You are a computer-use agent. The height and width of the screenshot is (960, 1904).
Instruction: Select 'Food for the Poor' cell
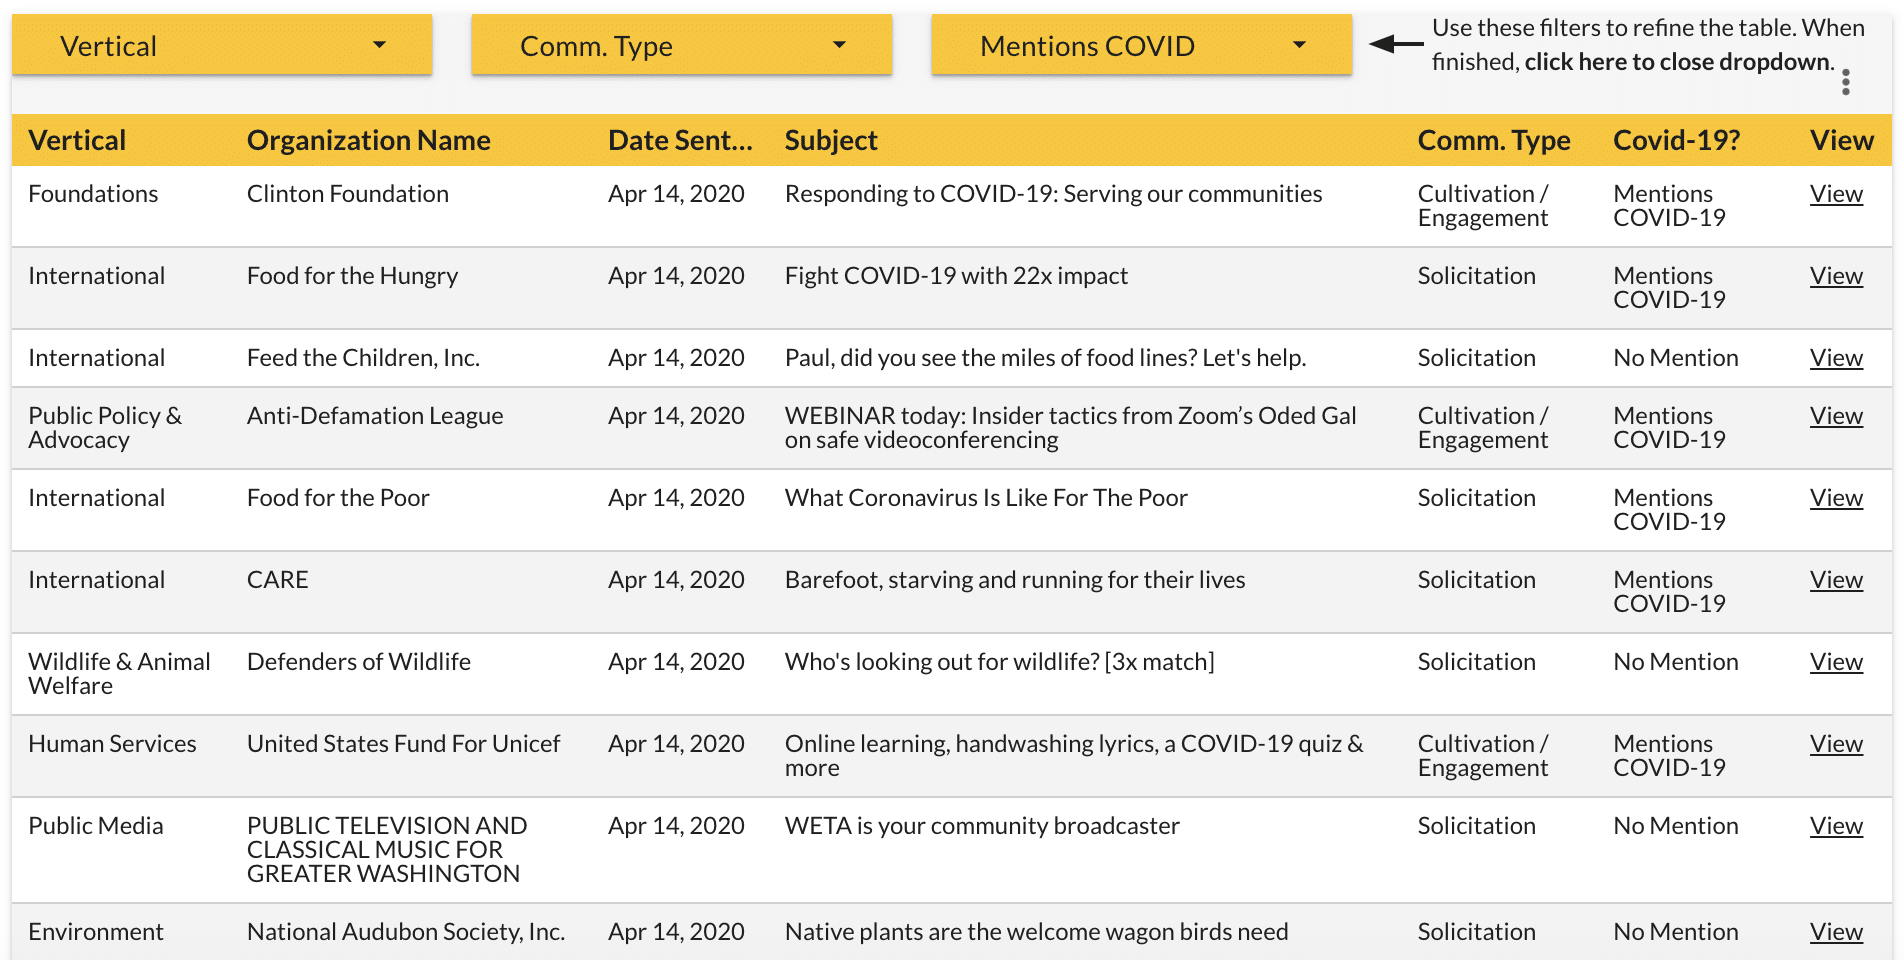point(338,498)
